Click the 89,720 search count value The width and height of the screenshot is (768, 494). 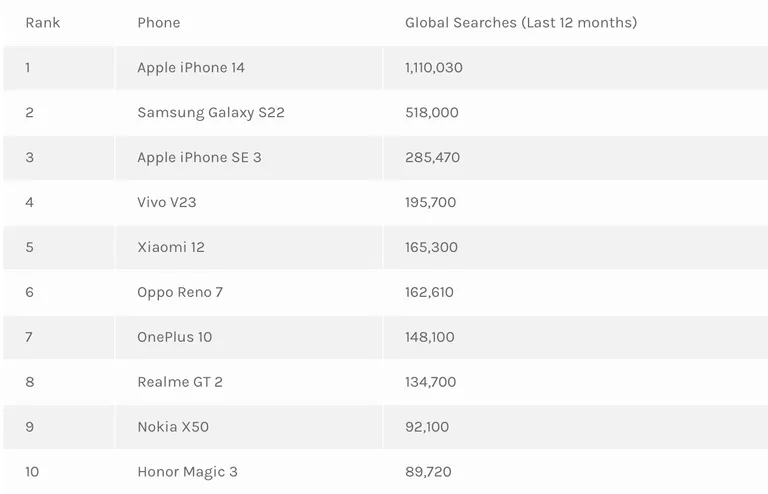(428, 472)
